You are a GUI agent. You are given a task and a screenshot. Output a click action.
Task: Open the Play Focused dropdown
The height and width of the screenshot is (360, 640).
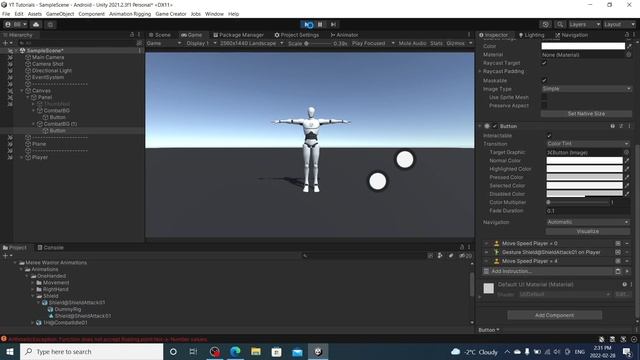pyautogui.click(x=373, y=43)
